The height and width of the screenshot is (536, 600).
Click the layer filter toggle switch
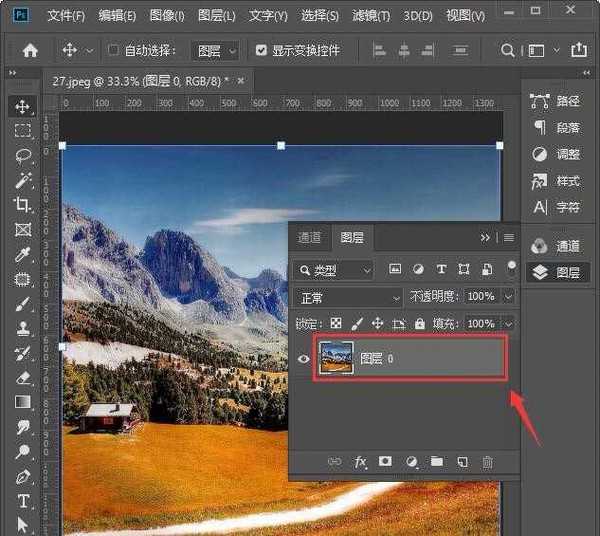tap(512, 269)
